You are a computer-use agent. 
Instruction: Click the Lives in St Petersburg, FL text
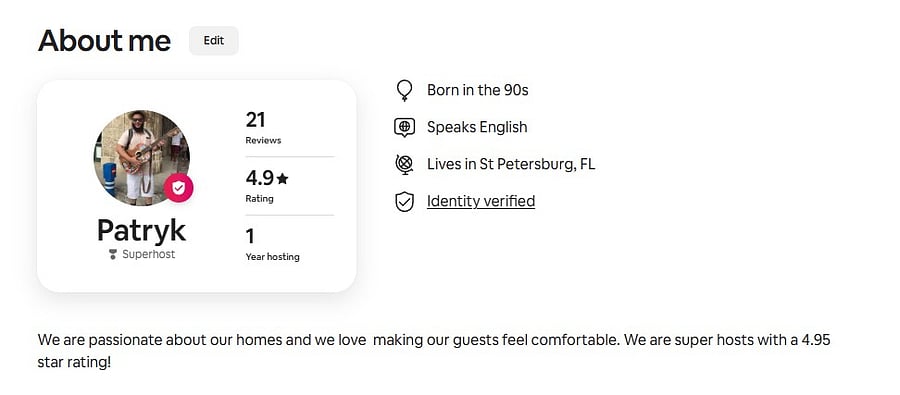coord(511,164)
